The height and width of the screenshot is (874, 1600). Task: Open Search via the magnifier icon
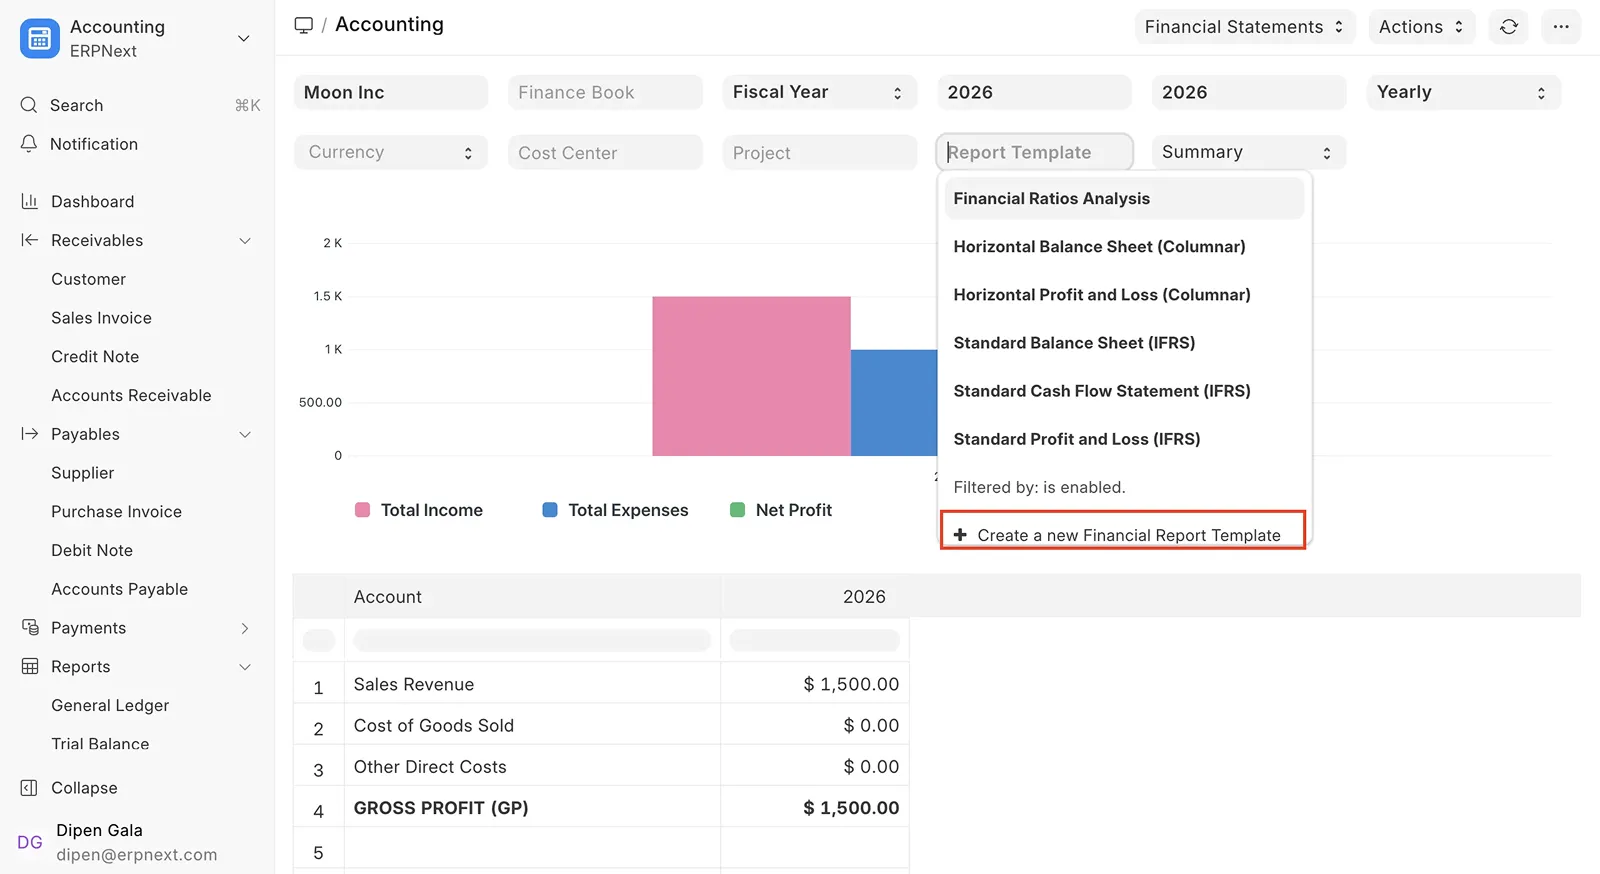click(x=29, y=105)
